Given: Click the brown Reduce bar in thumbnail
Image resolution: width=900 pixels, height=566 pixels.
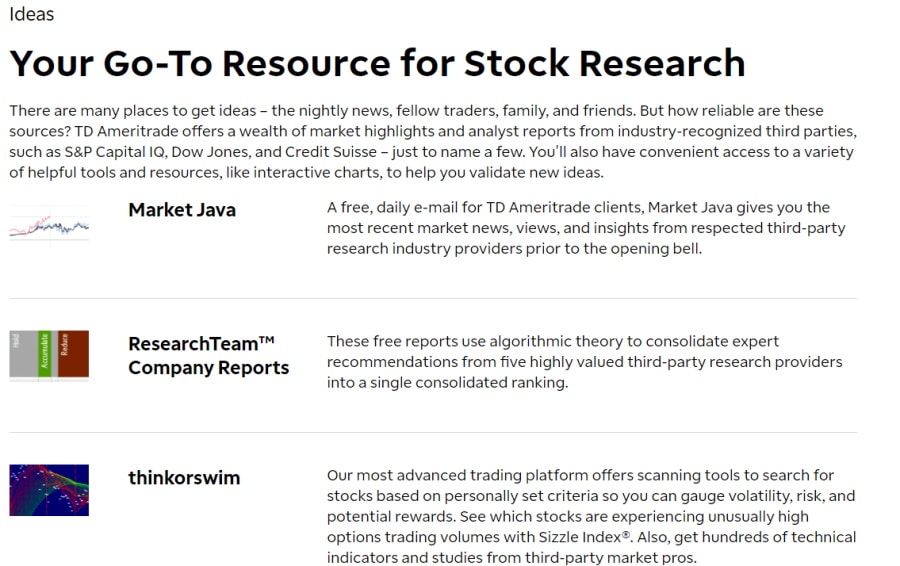Looking at the screenshot, I should pyautogui.click(x=73, y=354).
